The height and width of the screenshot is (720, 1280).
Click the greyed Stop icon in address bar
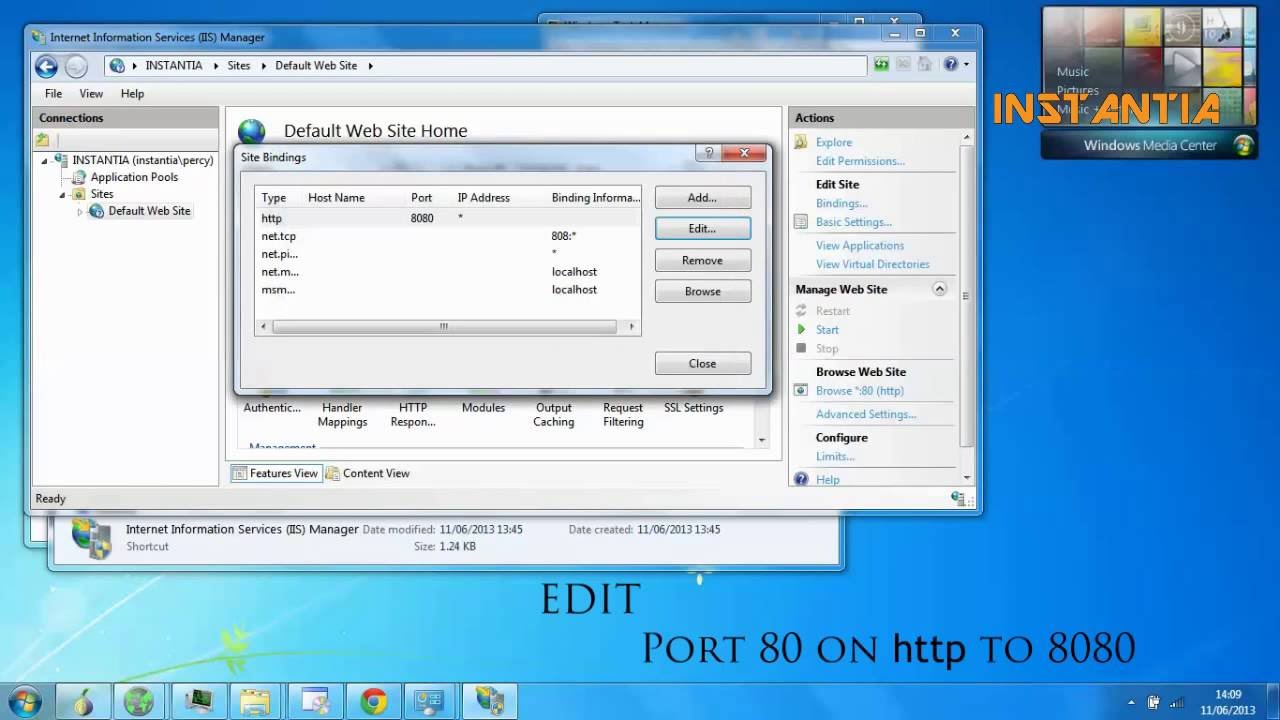(x=903, y=65)
